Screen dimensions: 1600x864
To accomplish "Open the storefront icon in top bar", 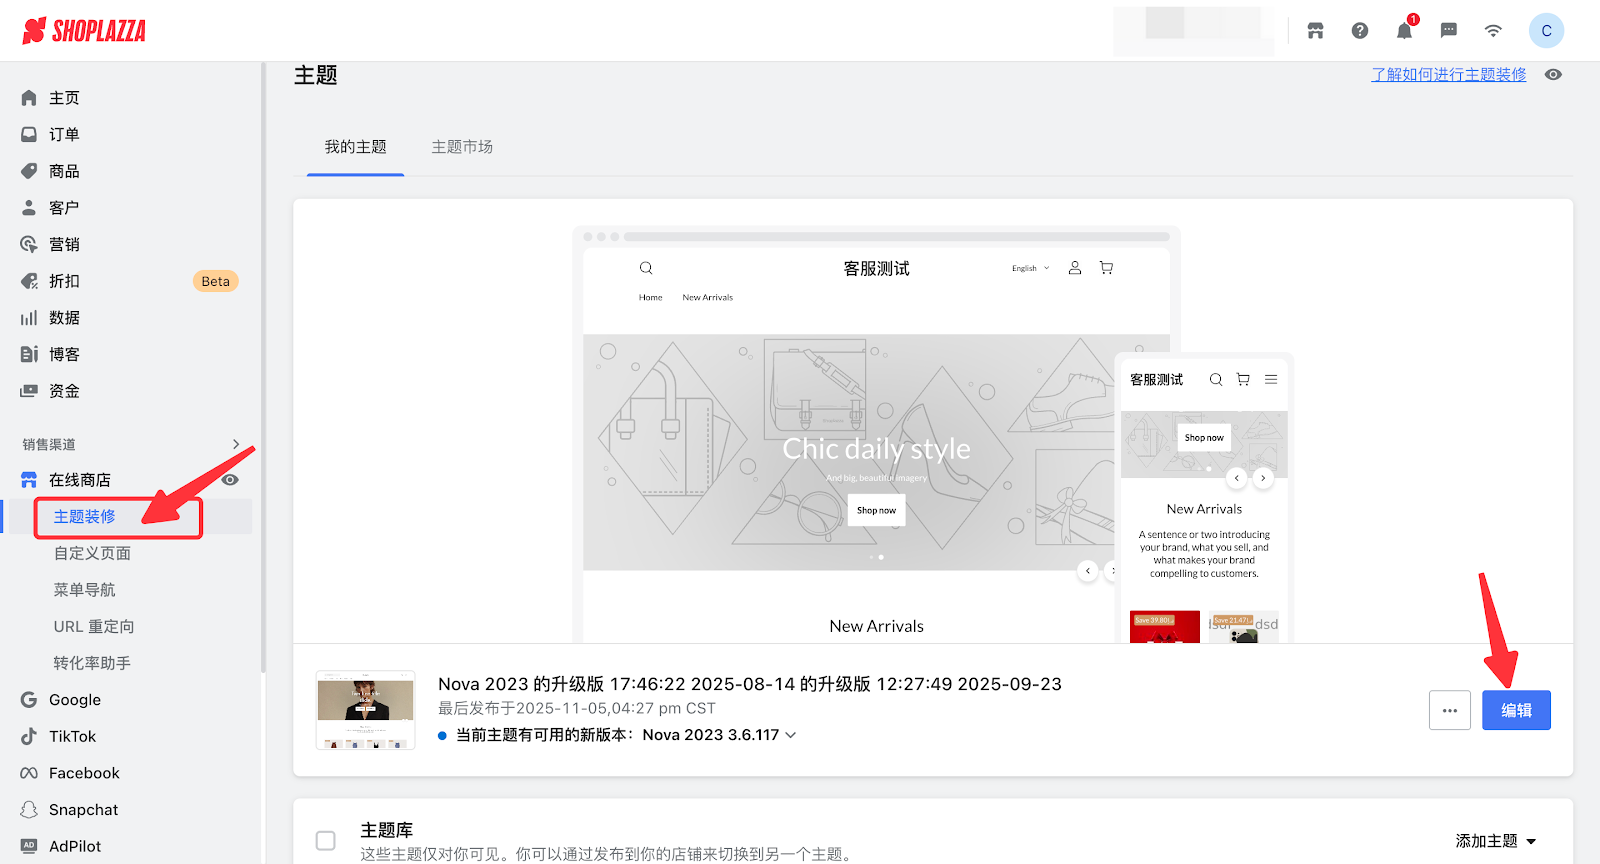I will (x=1315, y=31).
